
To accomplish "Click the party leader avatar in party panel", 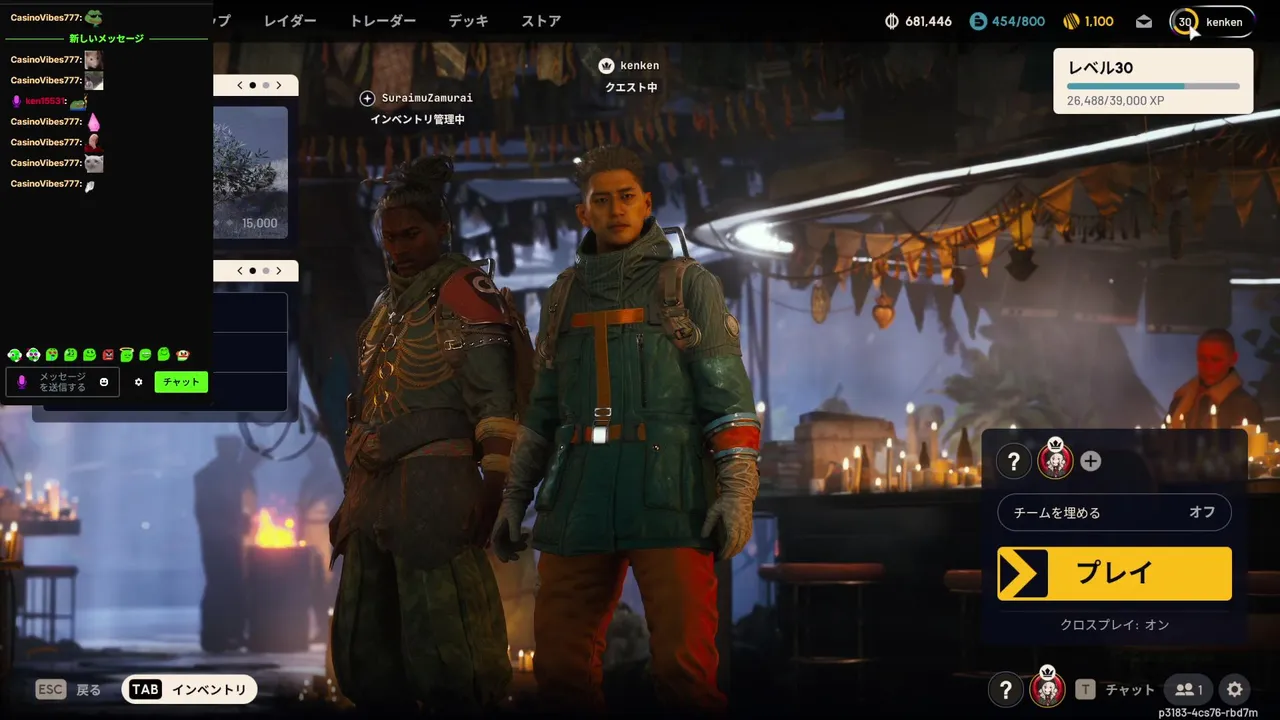I will 1055,460.
